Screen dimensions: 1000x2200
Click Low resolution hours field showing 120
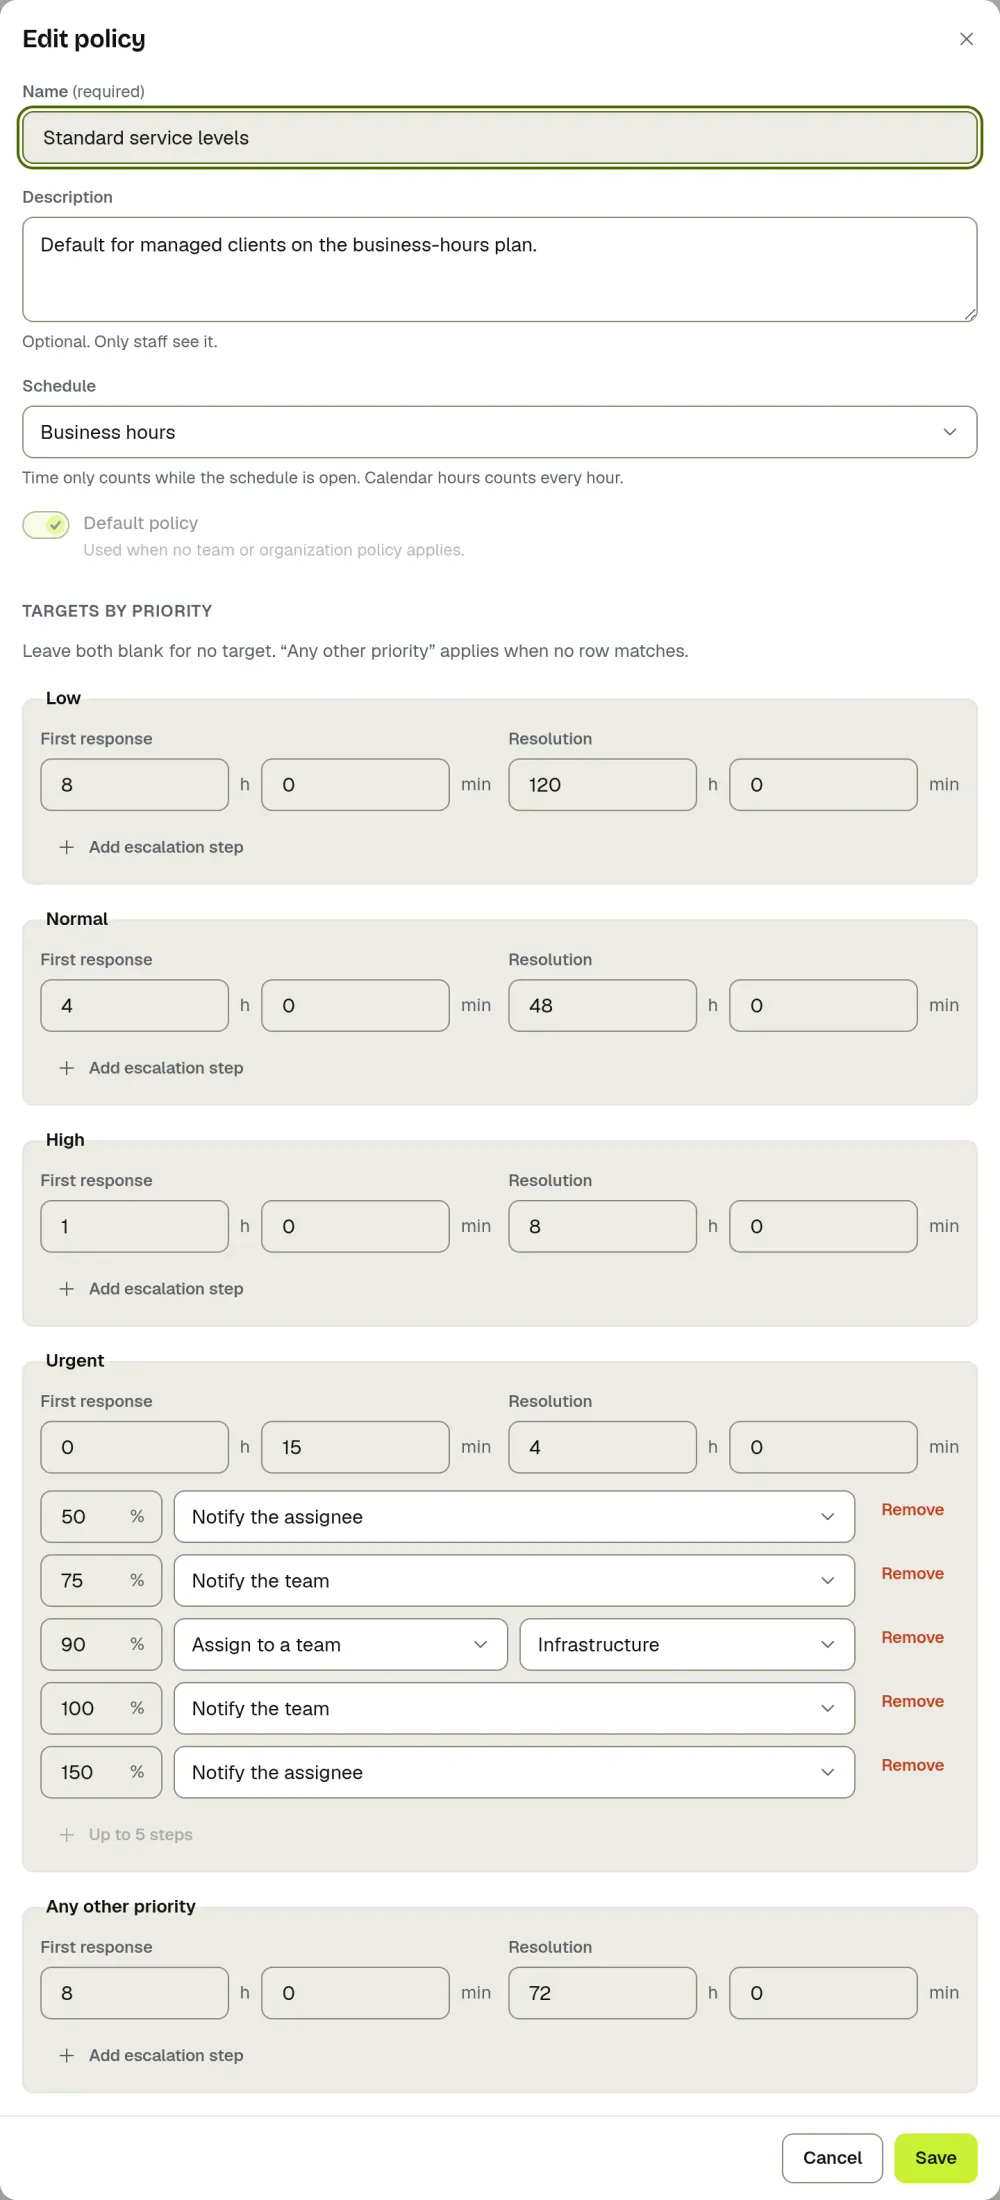[x=603, y=785]
